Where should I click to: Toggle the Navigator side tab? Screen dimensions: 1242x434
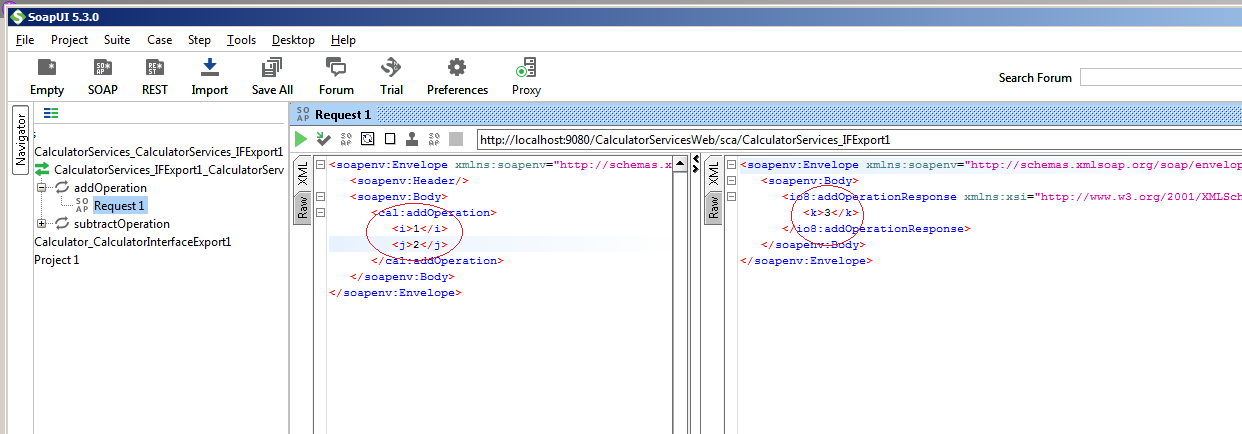pos(20,139)
